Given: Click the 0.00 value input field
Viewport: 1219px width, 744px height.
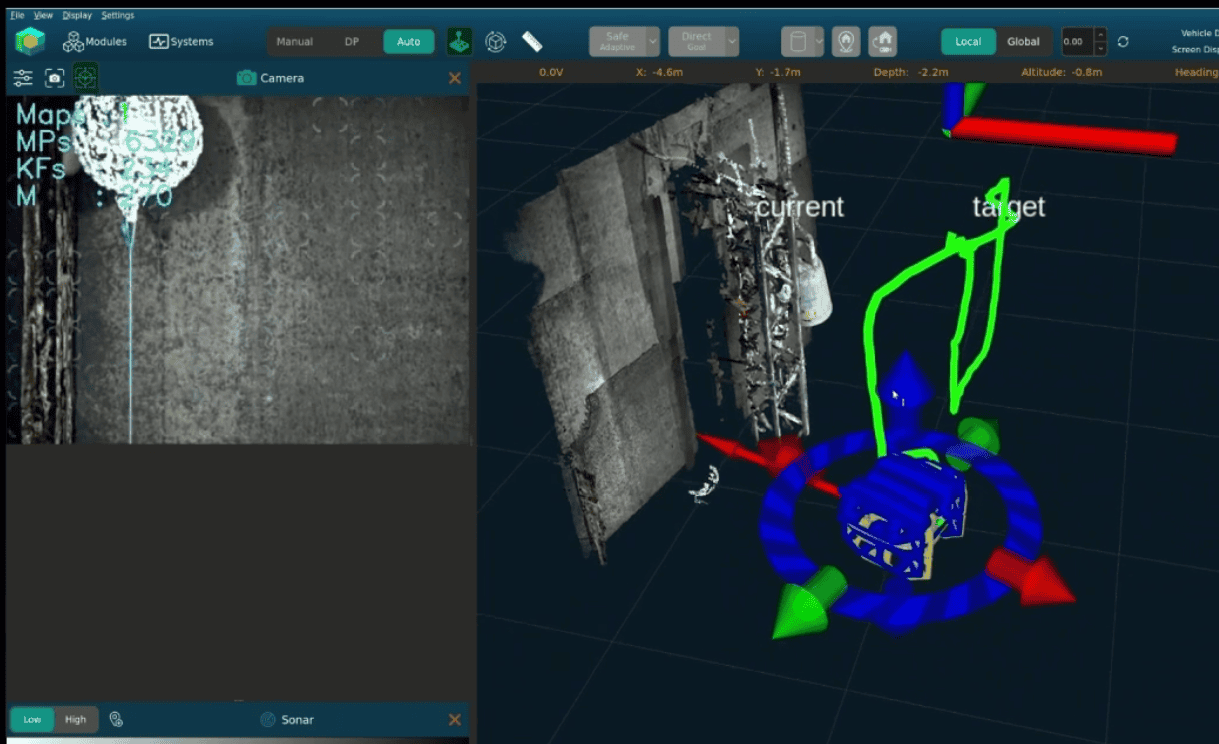Looking at the screenshot, I should coord(1077,42).
